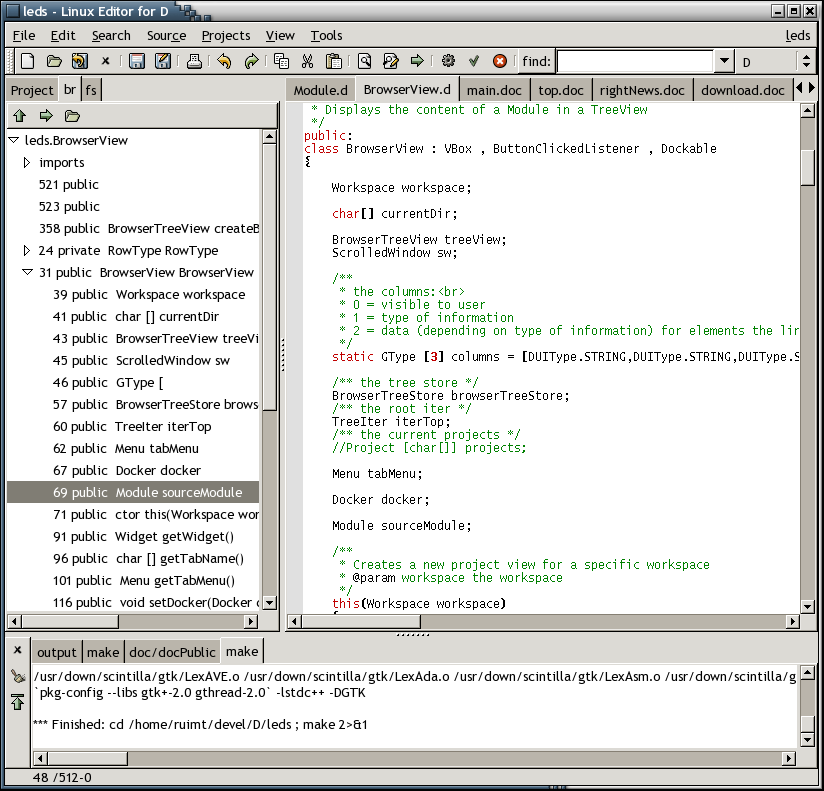Select 45 public ScrolledWindow sw row
The image size is (824, 791).
point(133,360)
